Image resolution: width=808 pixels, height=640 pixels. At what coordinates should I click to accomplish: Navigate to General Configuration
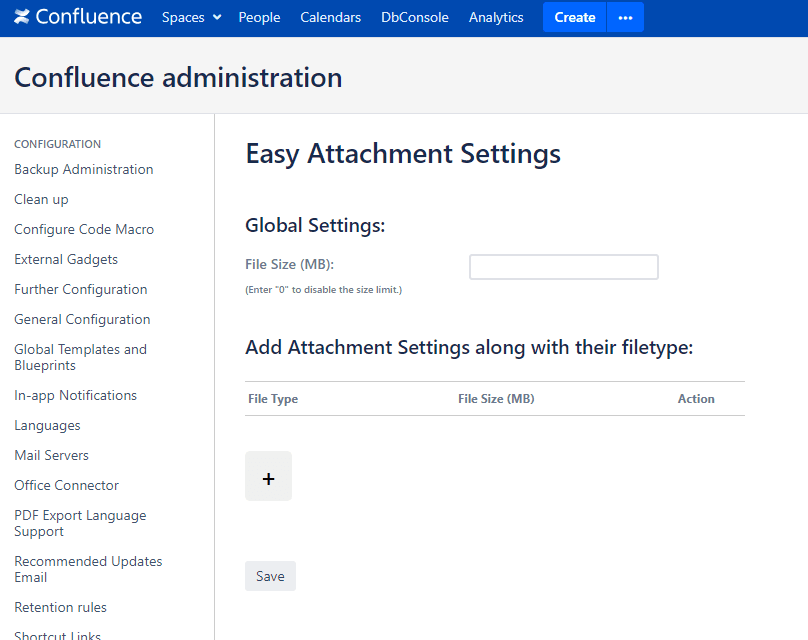(82, 319)
